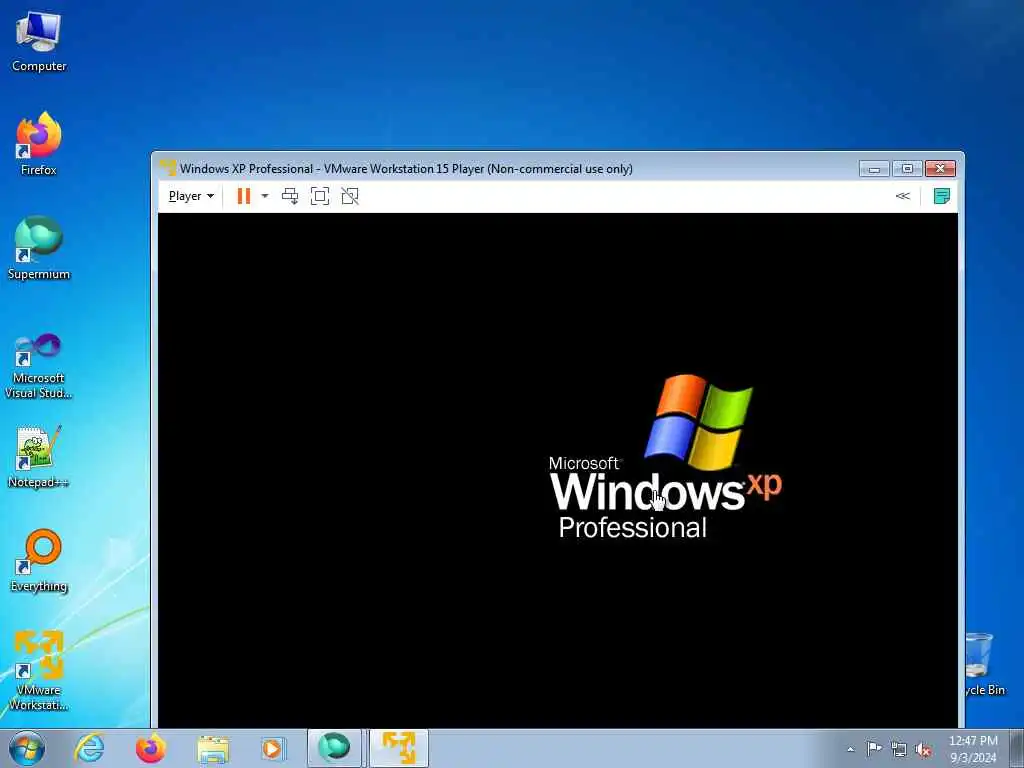Open the Windows Start menu orb
Screen dimensions: 1024x768
tap(27, 748)
